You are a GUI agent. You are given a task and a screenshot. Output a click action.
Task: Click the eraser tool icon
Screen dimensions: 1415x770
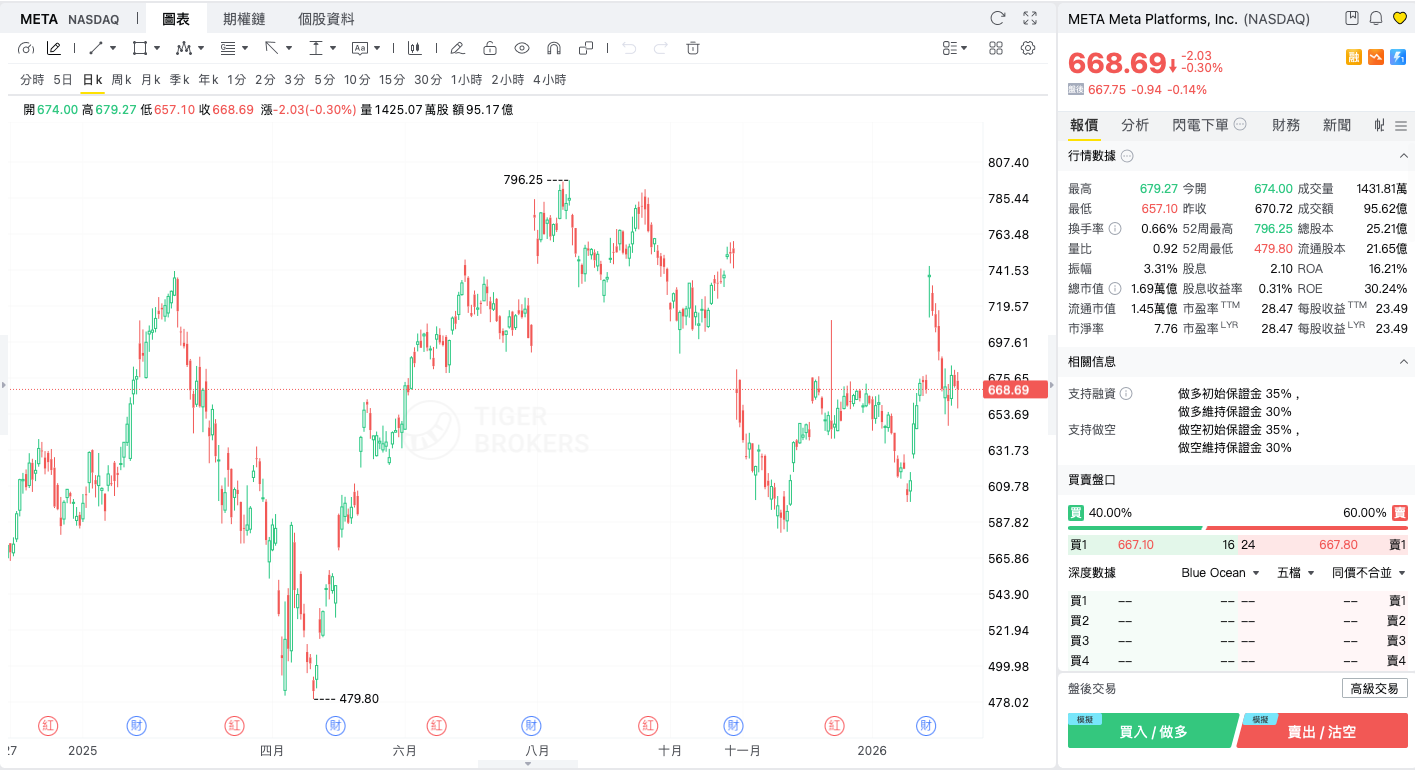coord(457,48)
